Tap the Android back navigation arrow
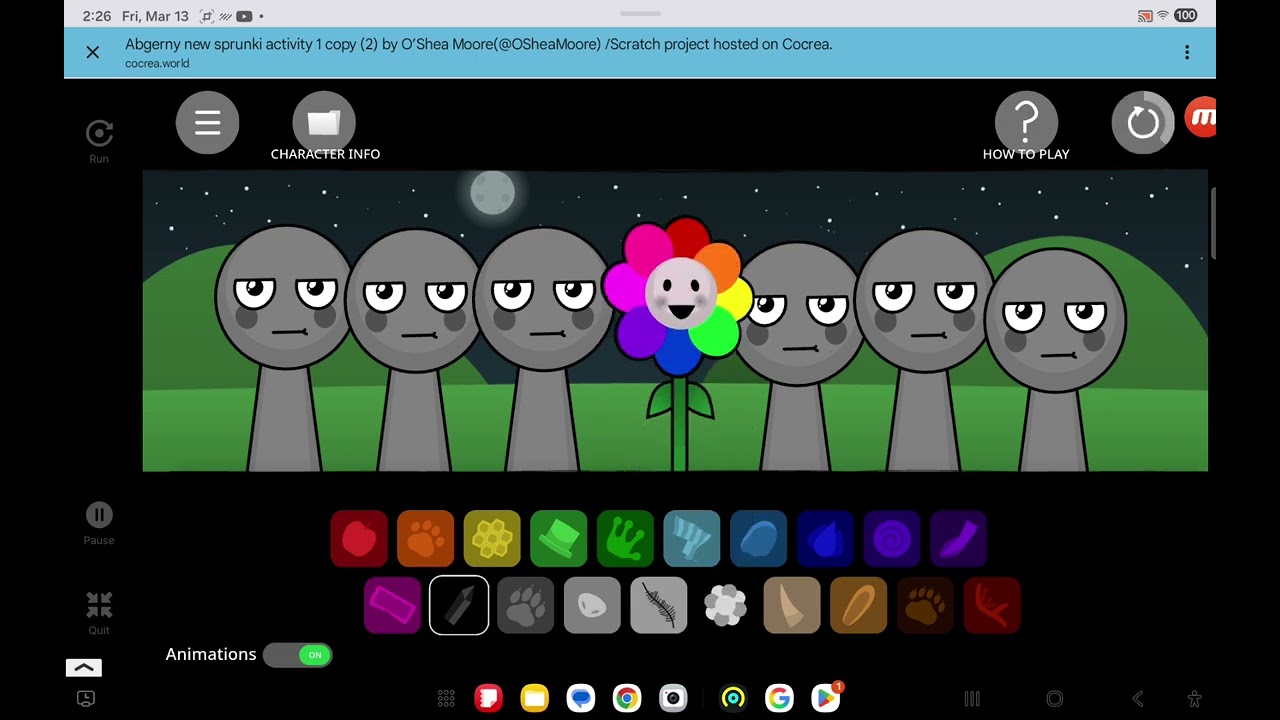The width and height of the screenshot is (1280, 720). tap(1137, 699)
